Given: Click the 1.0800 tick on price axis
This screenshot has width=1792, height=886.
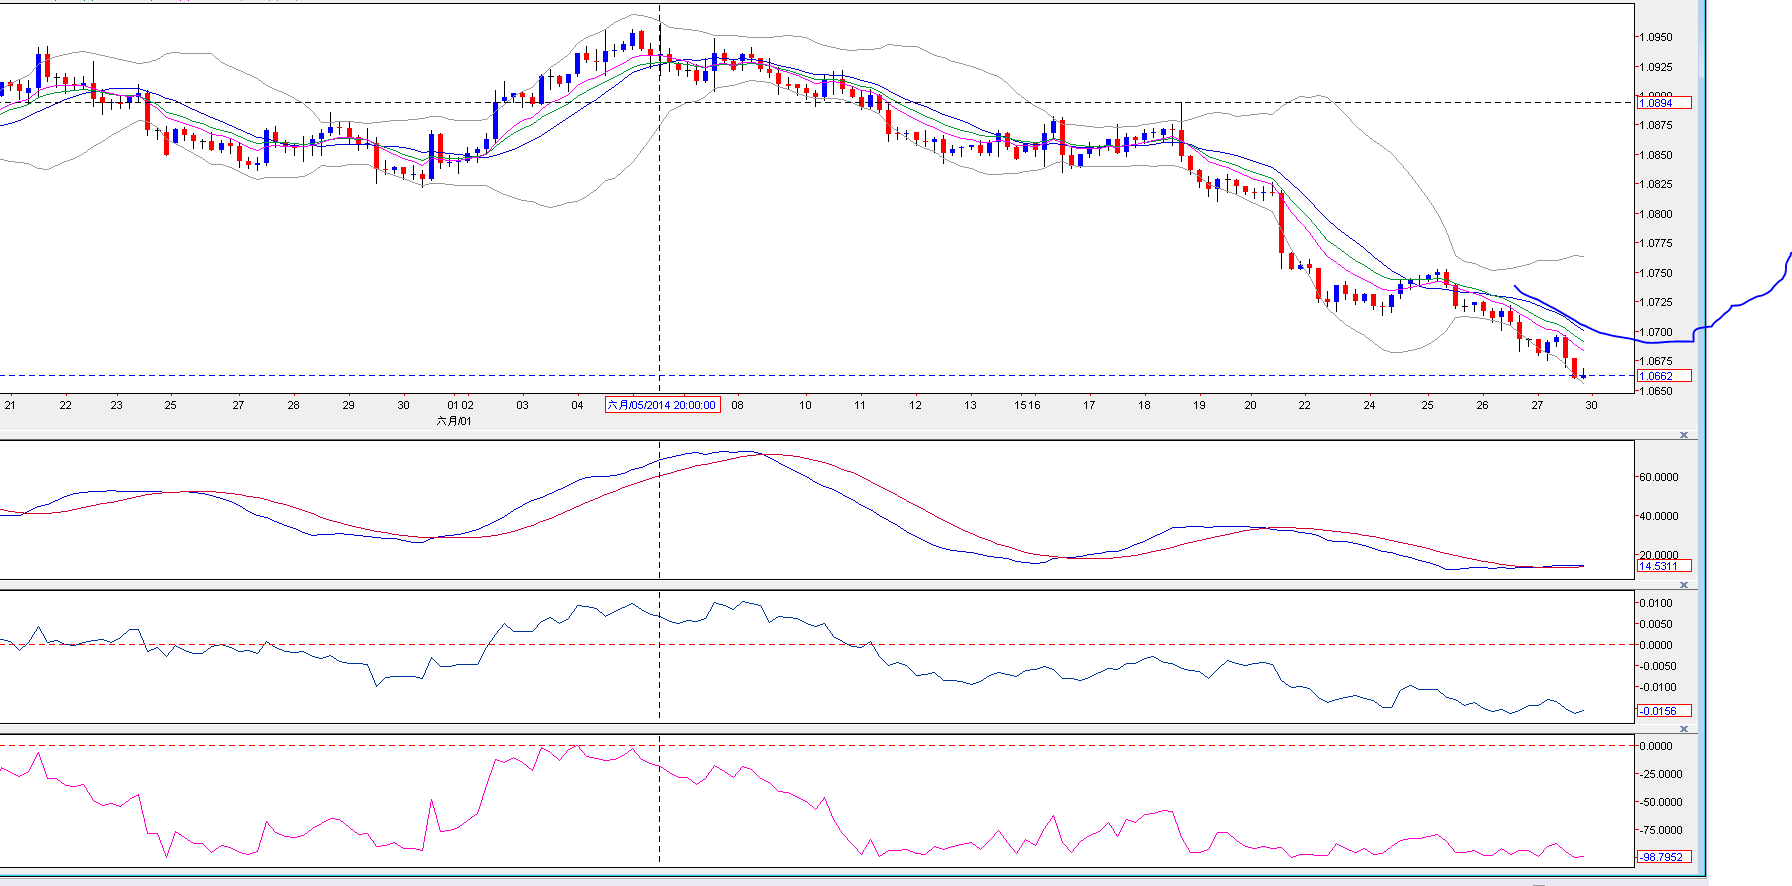Looking at the screenshot, I should tap(1658, 214).
